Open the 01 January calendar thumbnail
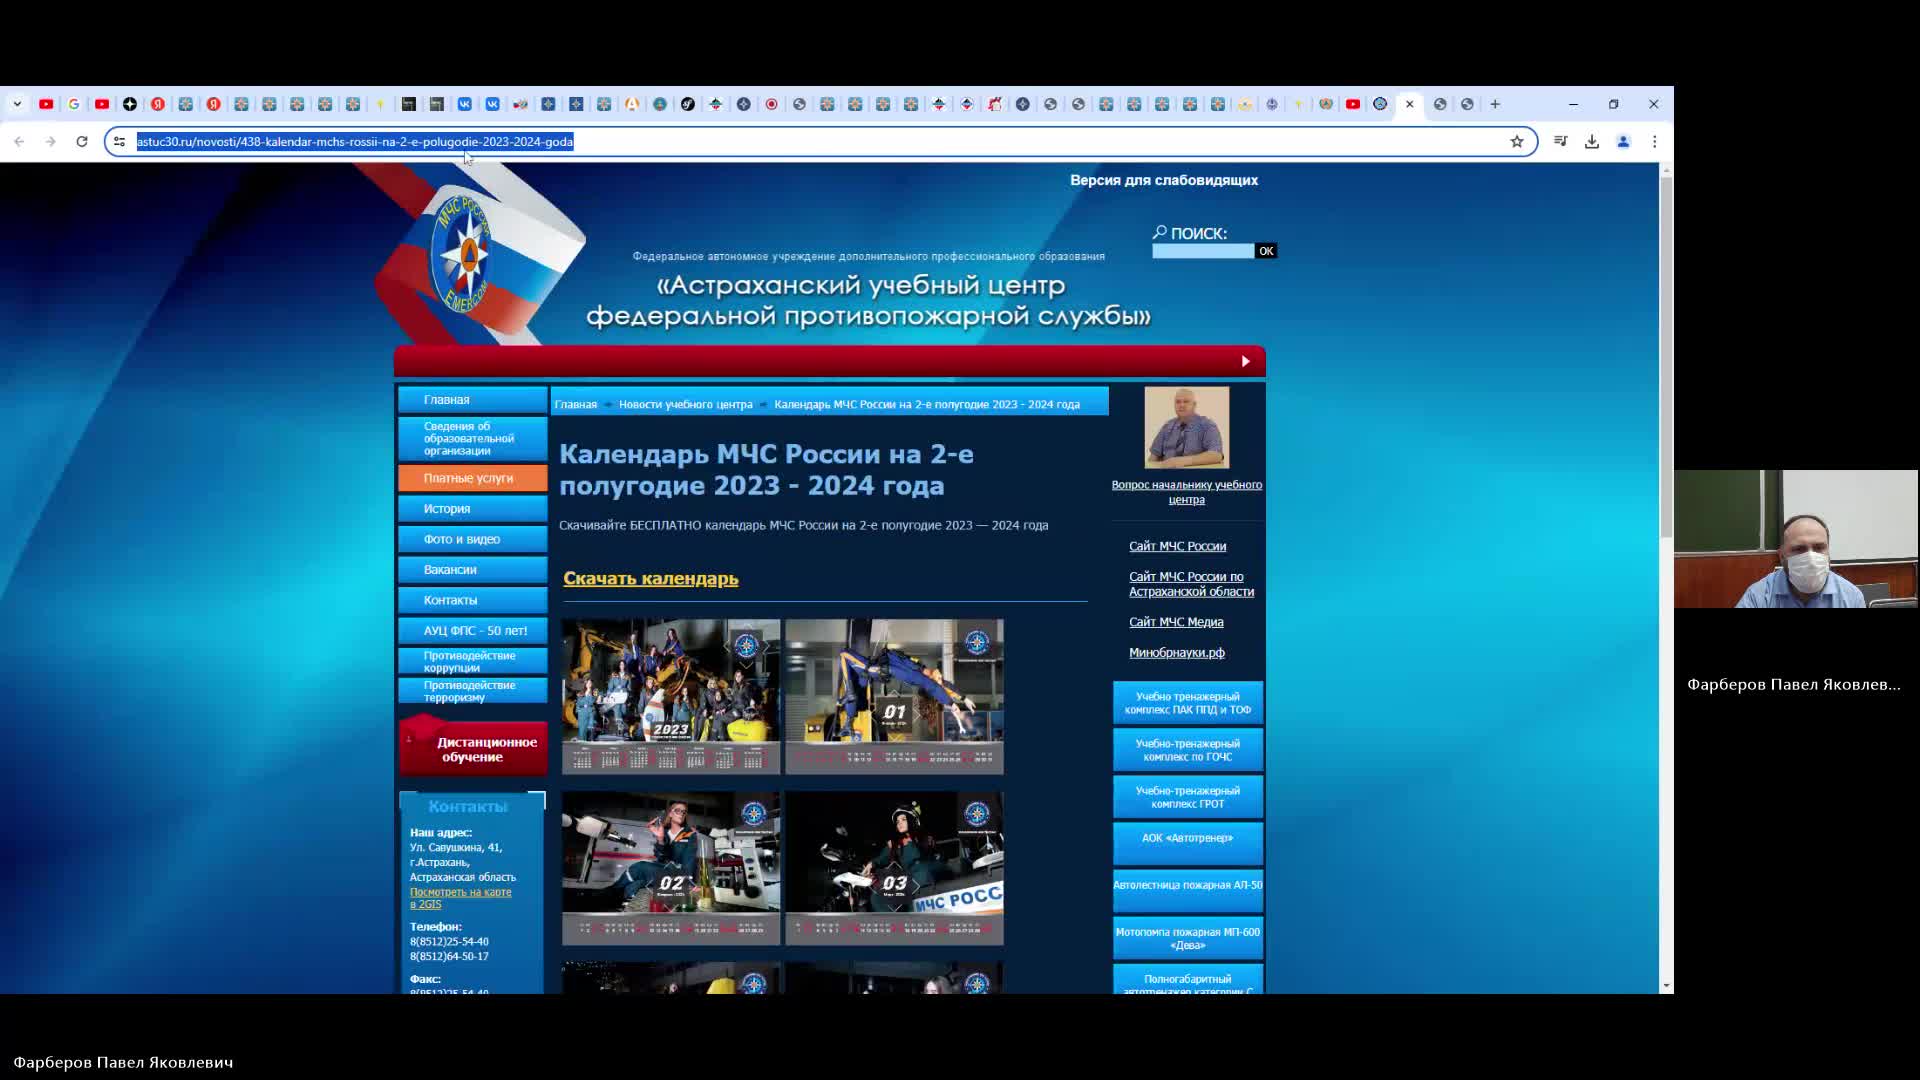1920x1080 pixels. click(894, 696)
